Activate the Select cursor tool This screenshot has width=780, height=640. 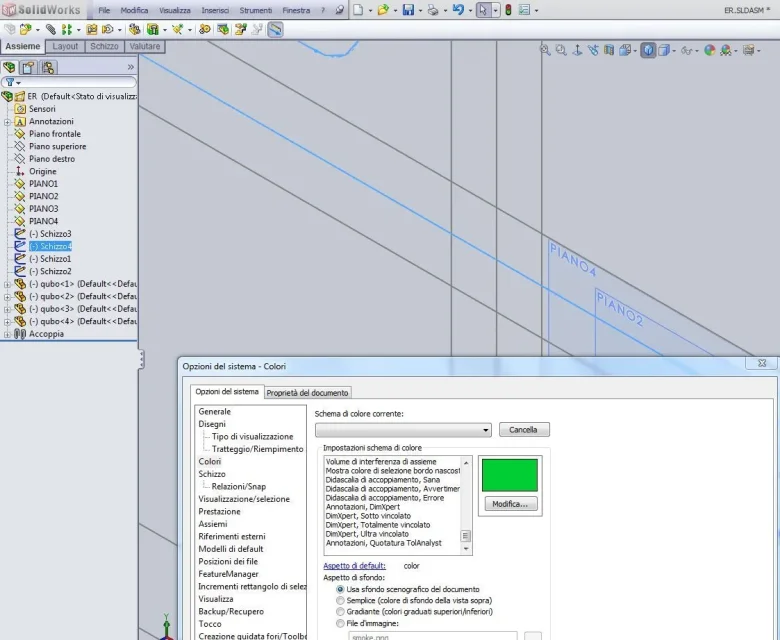pyautogui.click(x=483, y=10)
